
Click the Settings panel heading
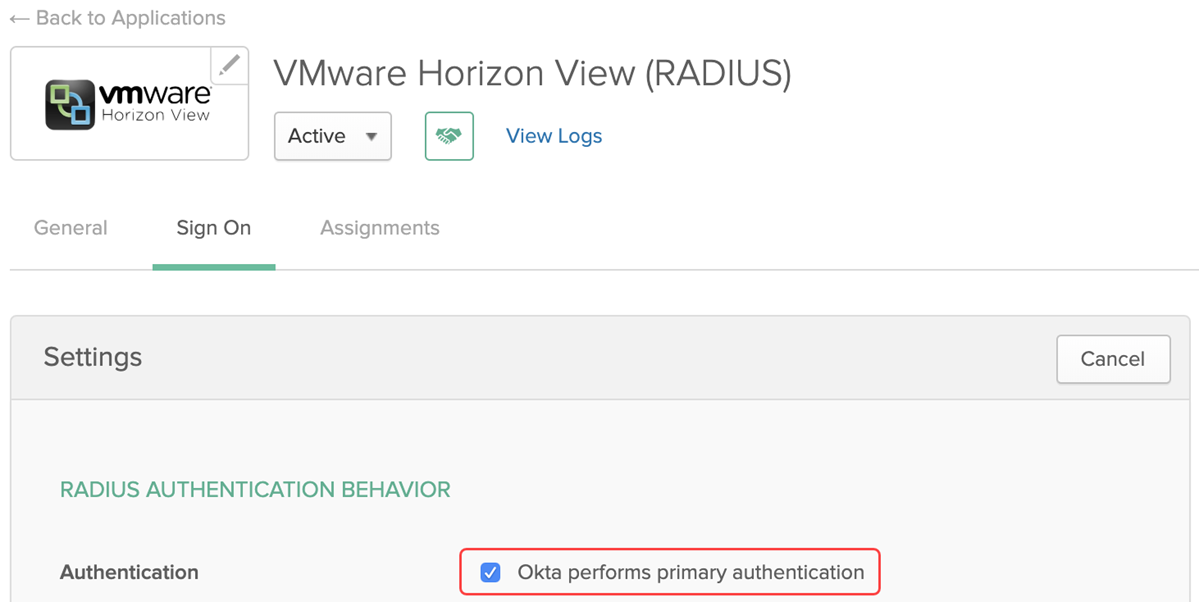[x=92, y=357]
